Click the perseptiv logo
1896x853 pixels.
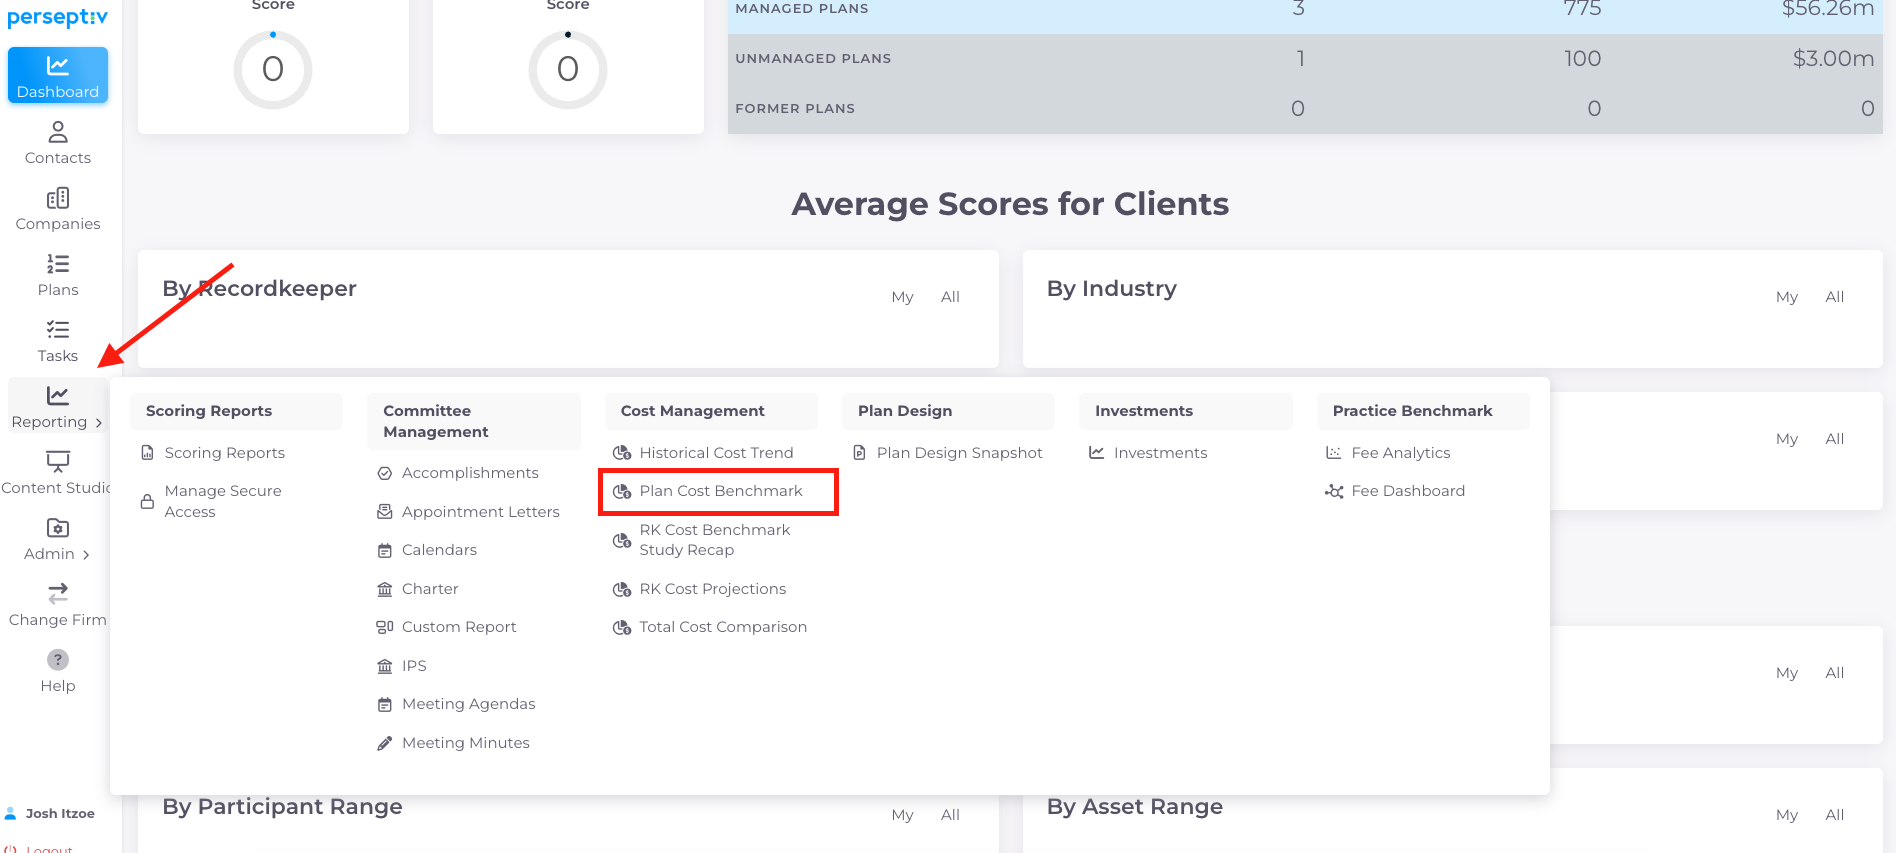(x=58, y=17)
